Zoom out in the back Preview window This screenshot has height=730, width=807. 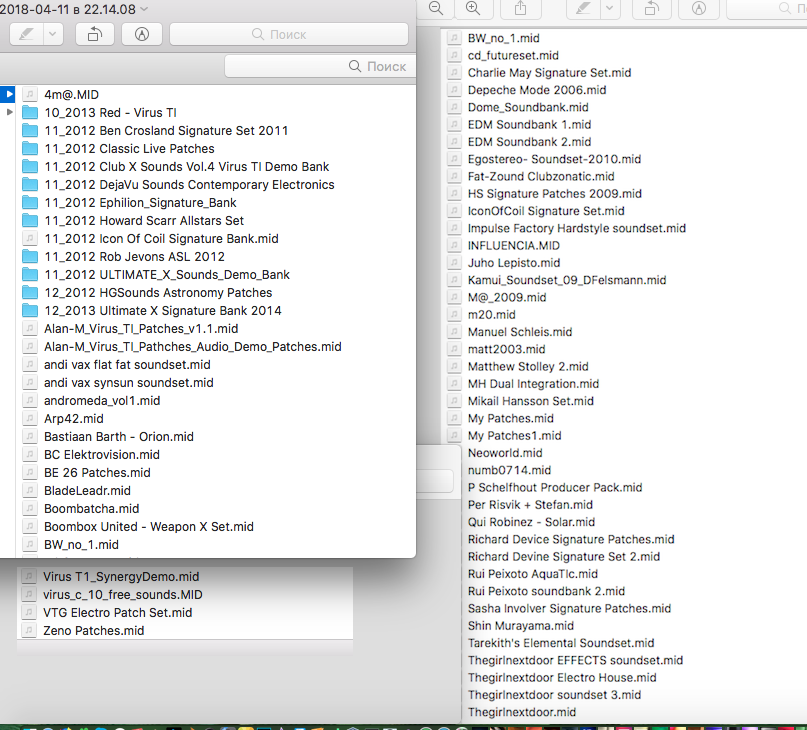[x=436, y=8]
